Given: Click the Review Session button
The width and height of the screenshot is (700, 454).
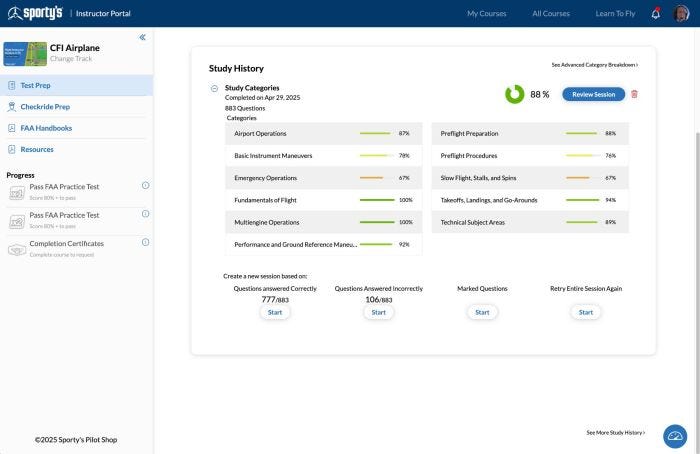Looking at the screenshot, I should (x=593, y=94).
